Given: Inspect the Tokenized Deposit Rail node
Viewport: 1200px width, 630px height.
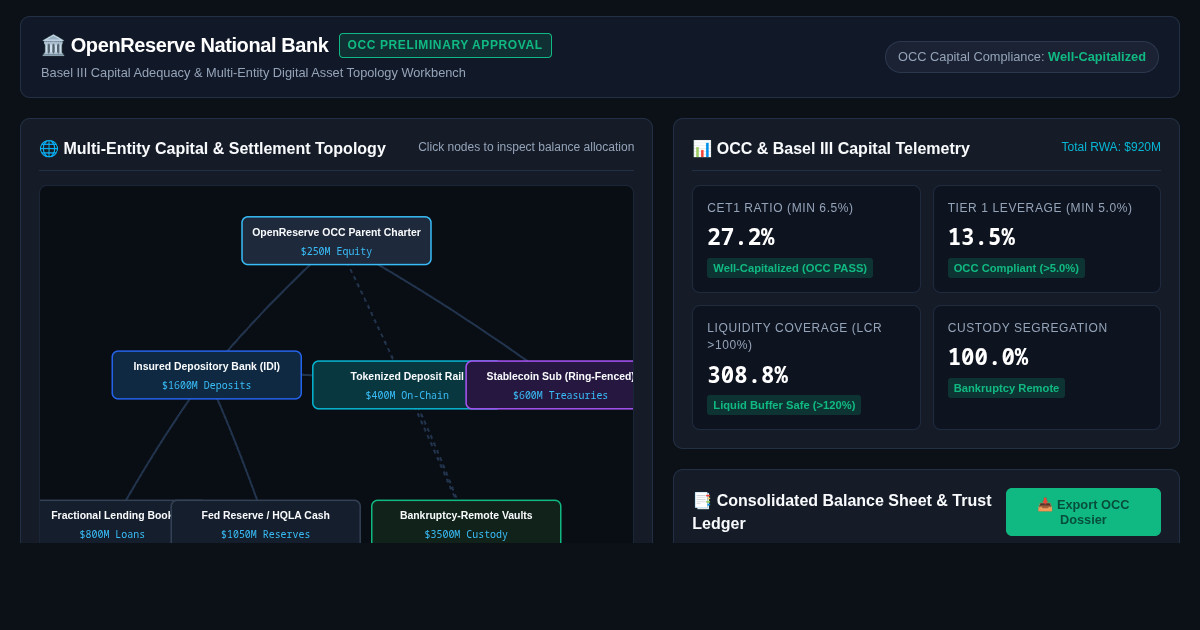Looking at the screenshot, I should click(x=390, y=385).
